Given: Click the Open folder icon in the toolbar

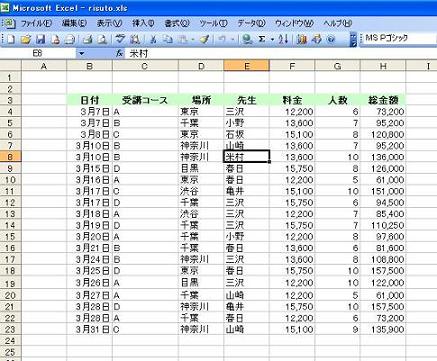Looking at the screenshot, I should point(25,39).
